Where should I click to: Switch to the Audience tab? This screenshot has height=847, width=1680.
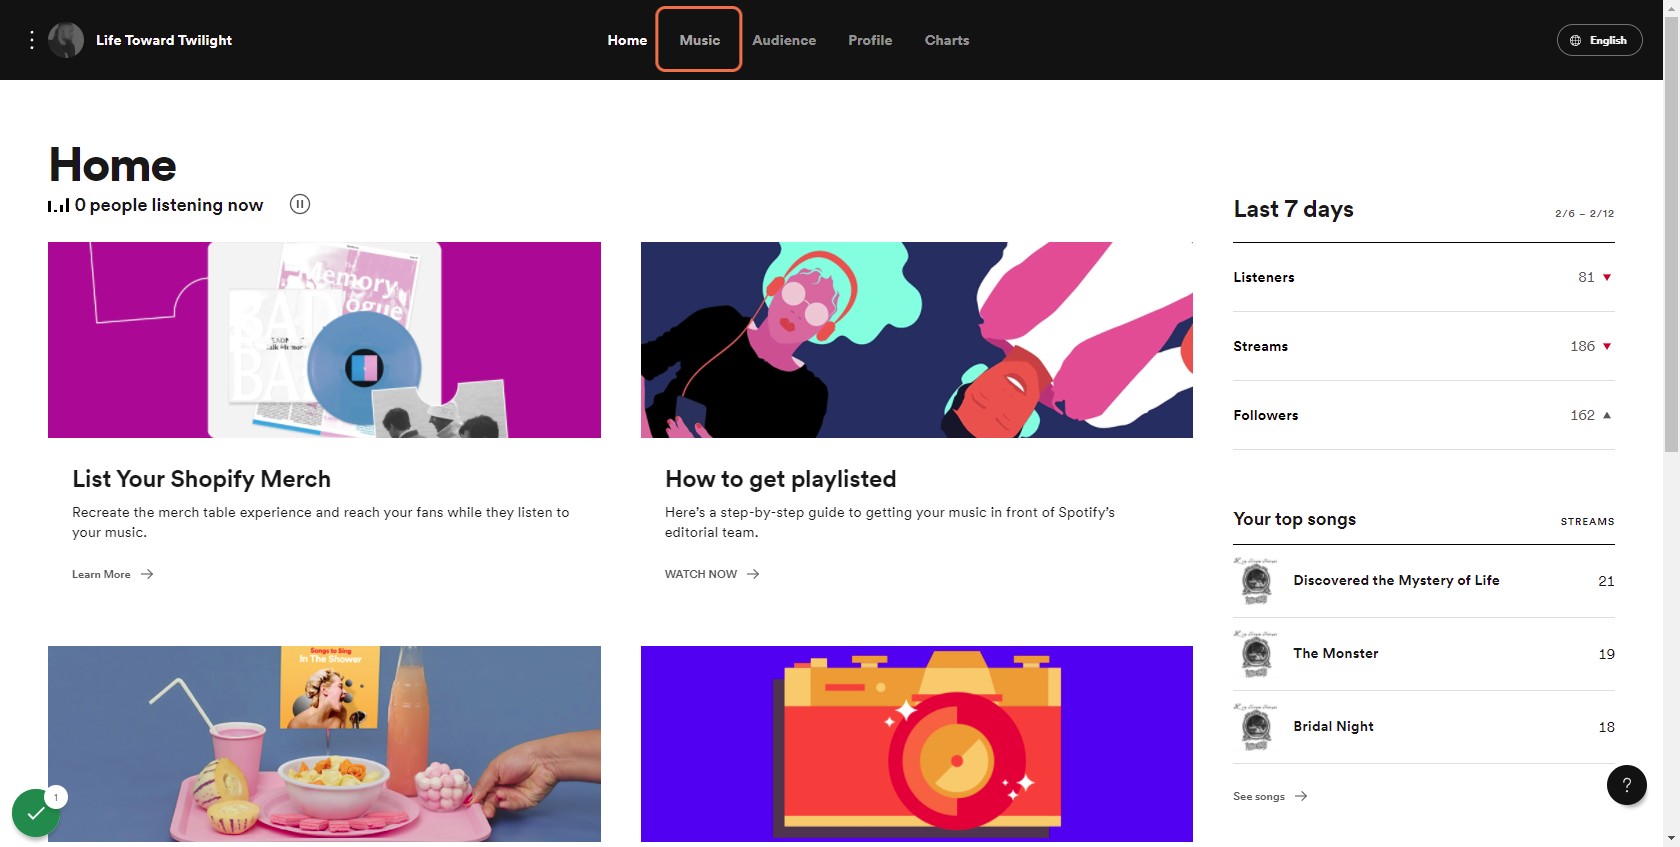784,40
